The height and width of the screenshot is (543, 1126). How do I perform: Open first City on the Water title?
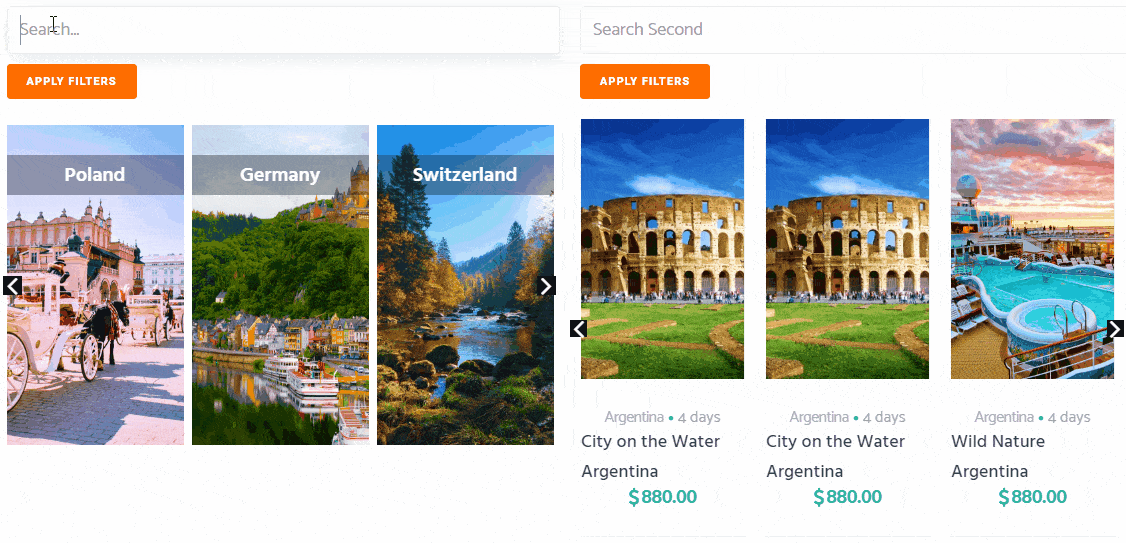pos(651,441)
